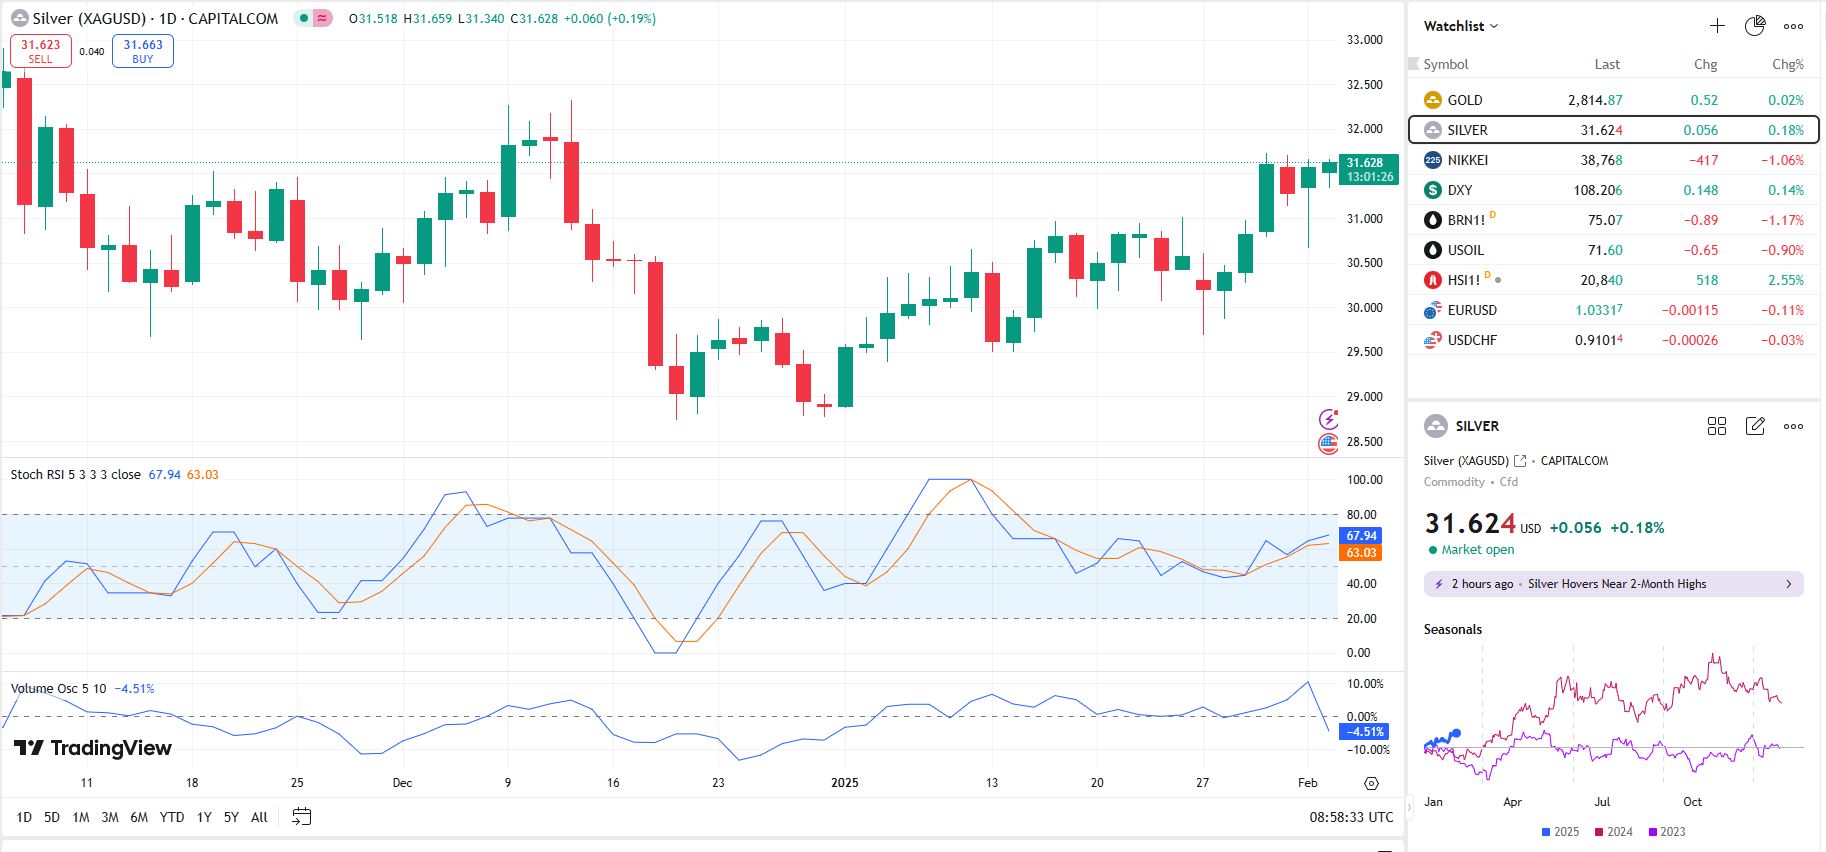Click the blue 2025 legend swatch
The width and height of the screenshot is (1826, 852).
click(1546, 832)
